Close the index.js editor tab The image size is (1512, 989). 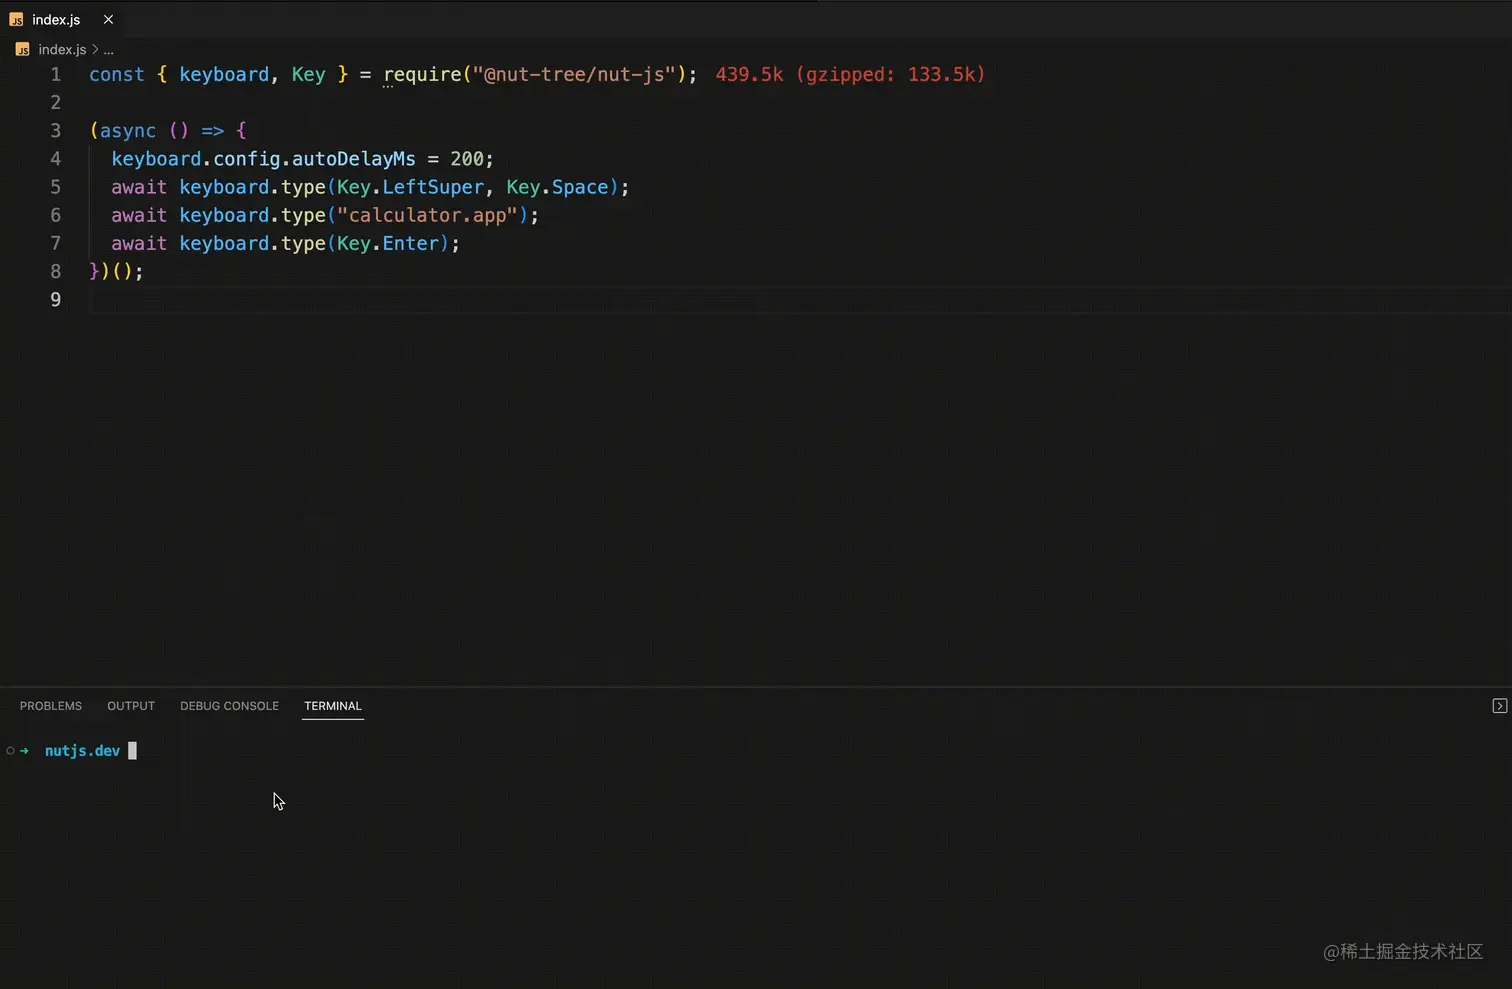tap(108, 19)
